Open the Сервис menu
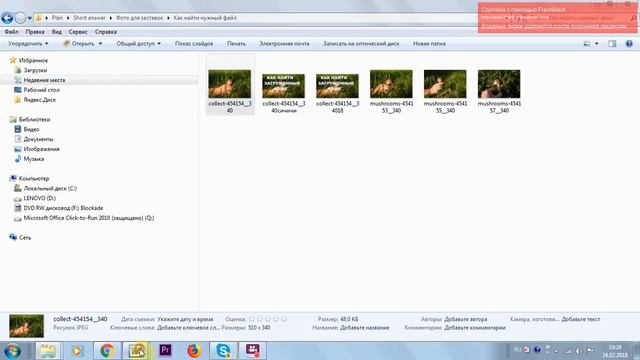The height and width of the screenshot is (360, 640). click(78, 31)
